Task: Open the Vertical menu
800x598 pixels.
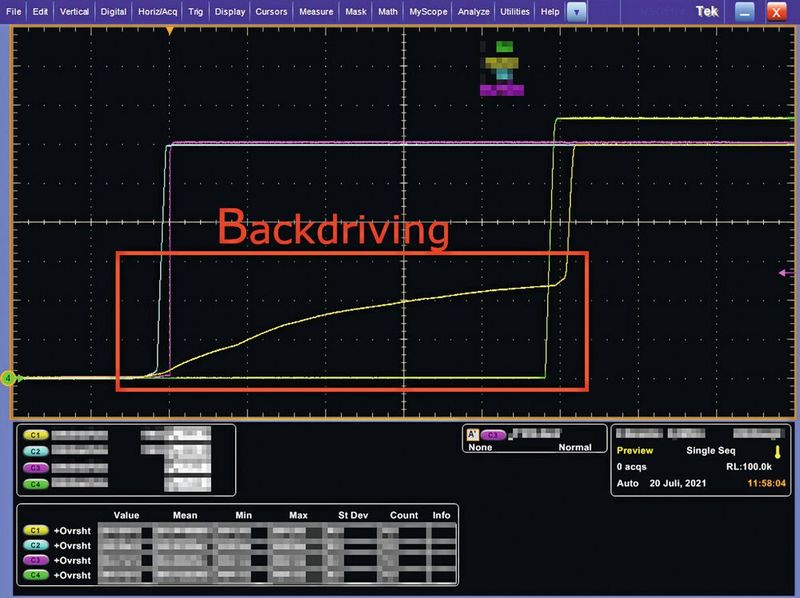Action: (x=74, y=12)
